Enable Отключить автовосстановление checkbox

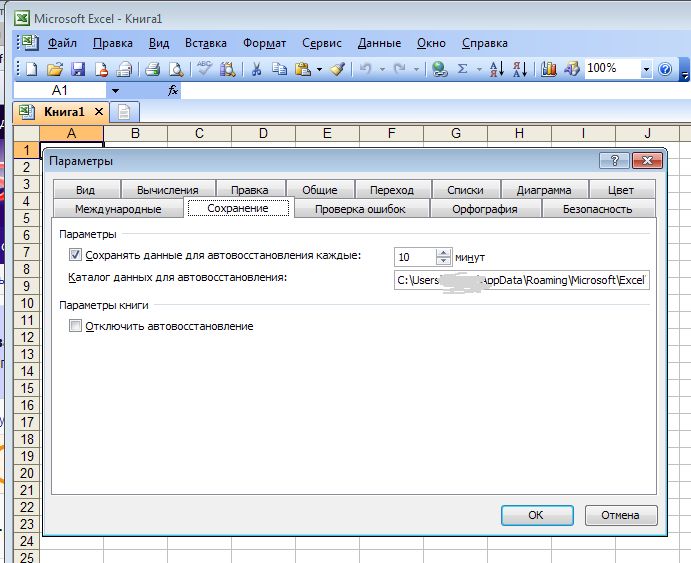(x=75, y=326)
